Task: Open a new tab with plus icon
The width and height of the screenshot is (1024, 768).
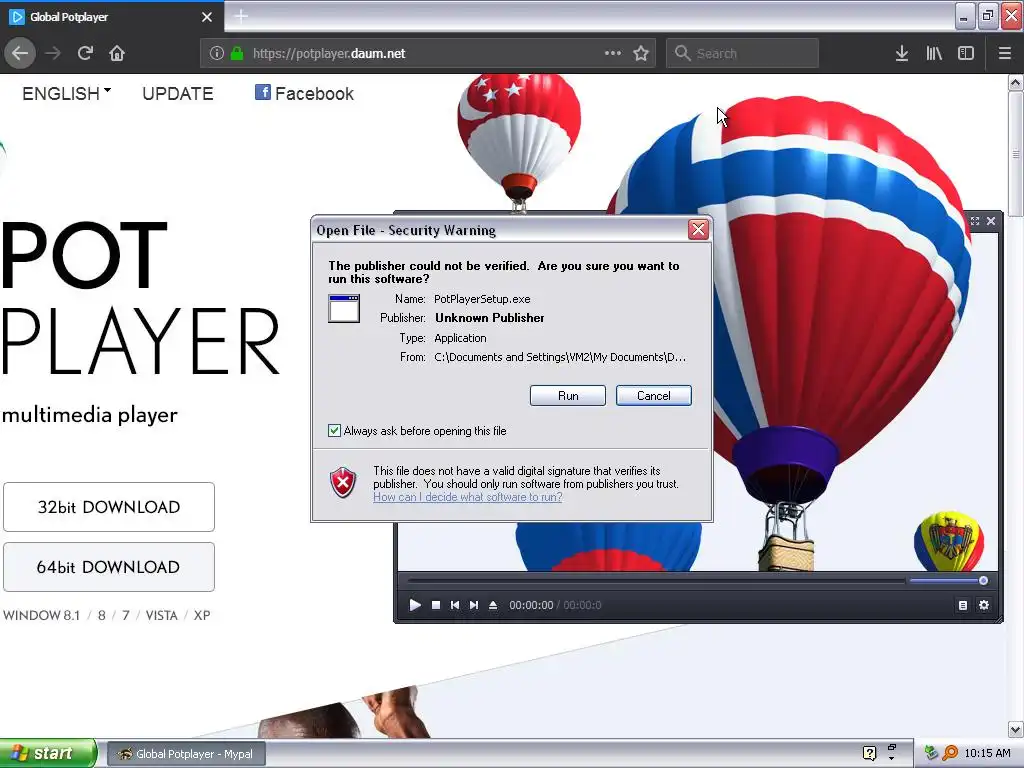Action: [241, 16]
